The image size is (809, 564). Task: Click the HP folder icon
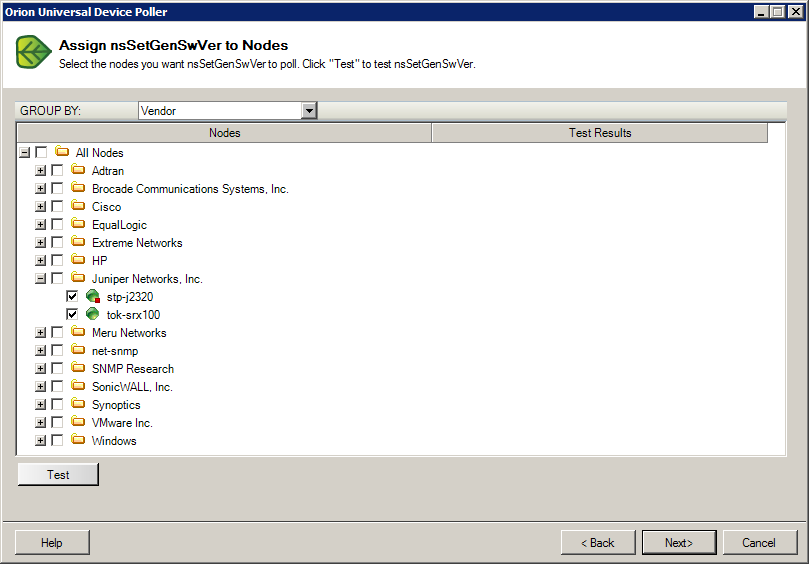[x=78, y=260]
